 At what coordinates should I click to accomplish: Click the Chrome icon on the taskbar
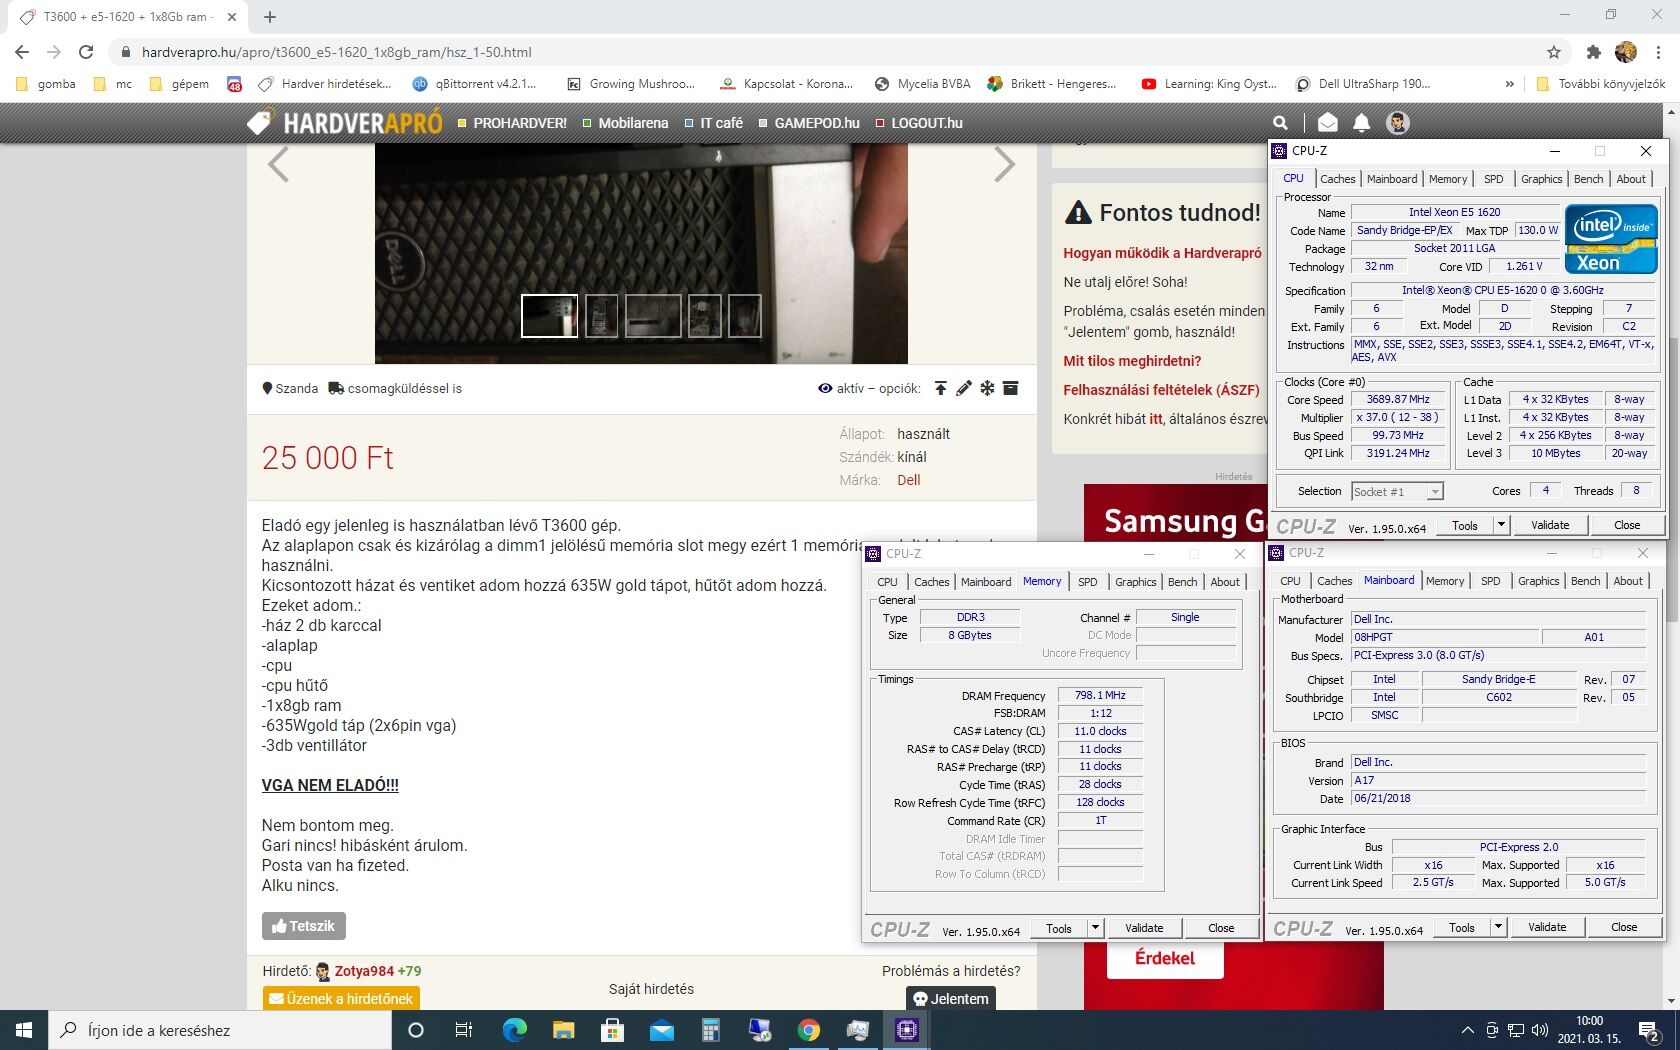click(808, 1030)
